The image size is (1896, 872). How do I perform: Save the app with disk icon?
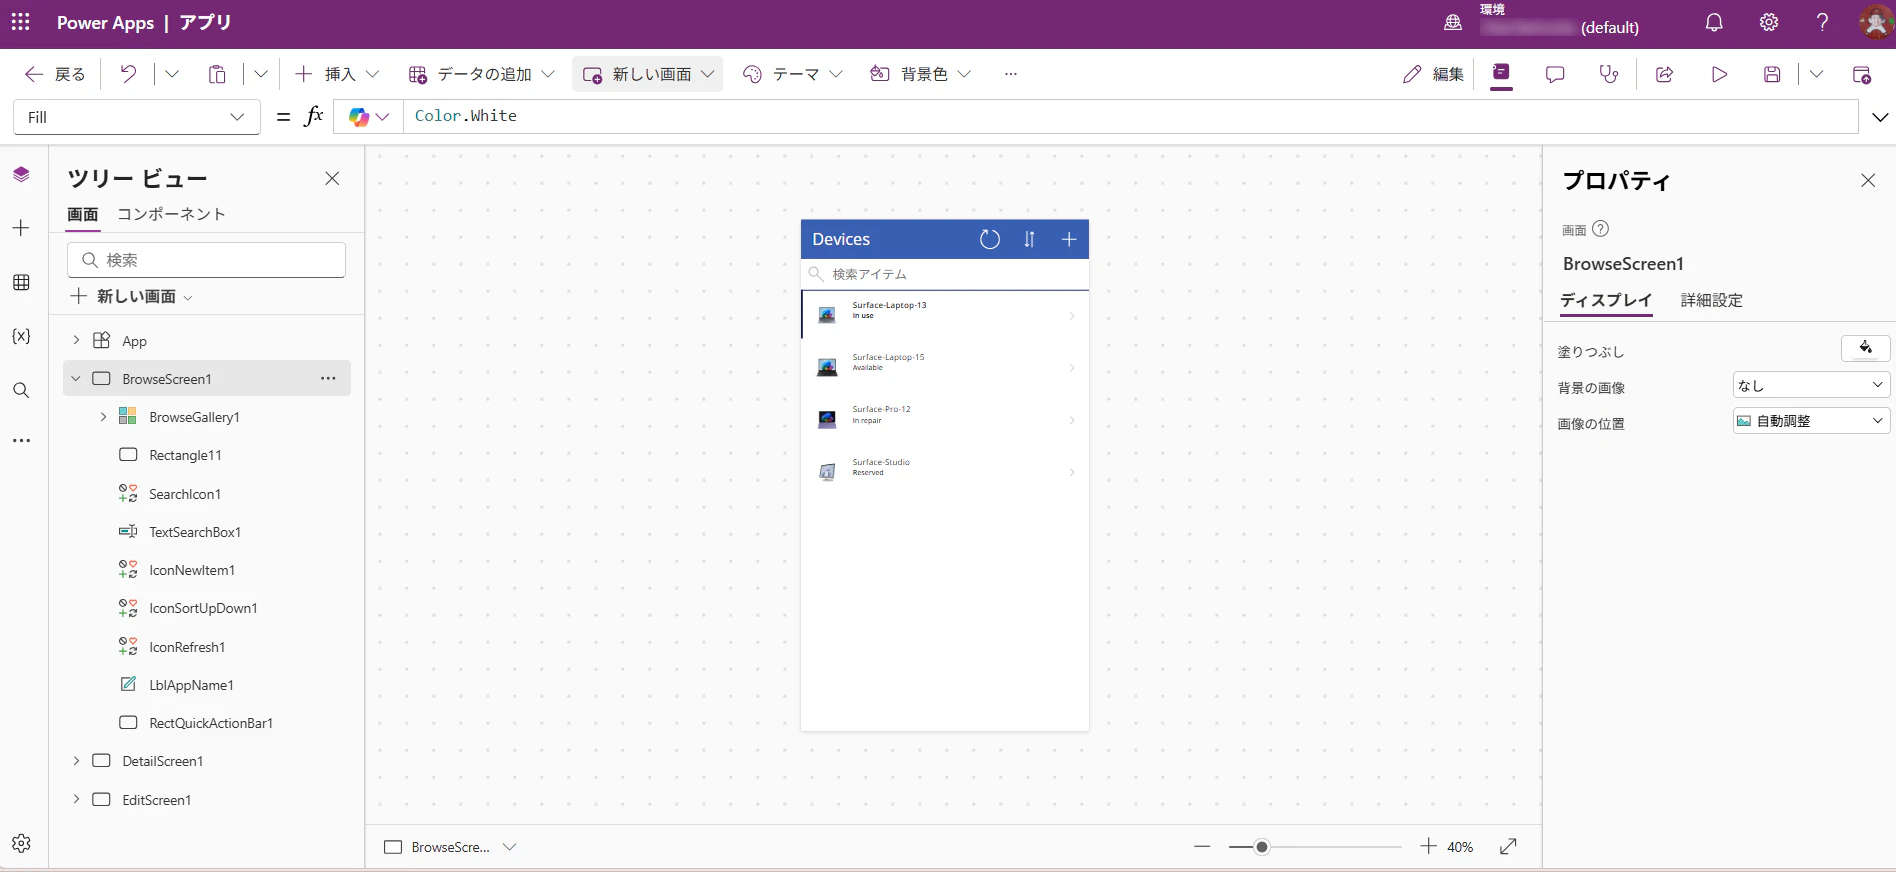pyautogui.click(x=1772, y=74)
